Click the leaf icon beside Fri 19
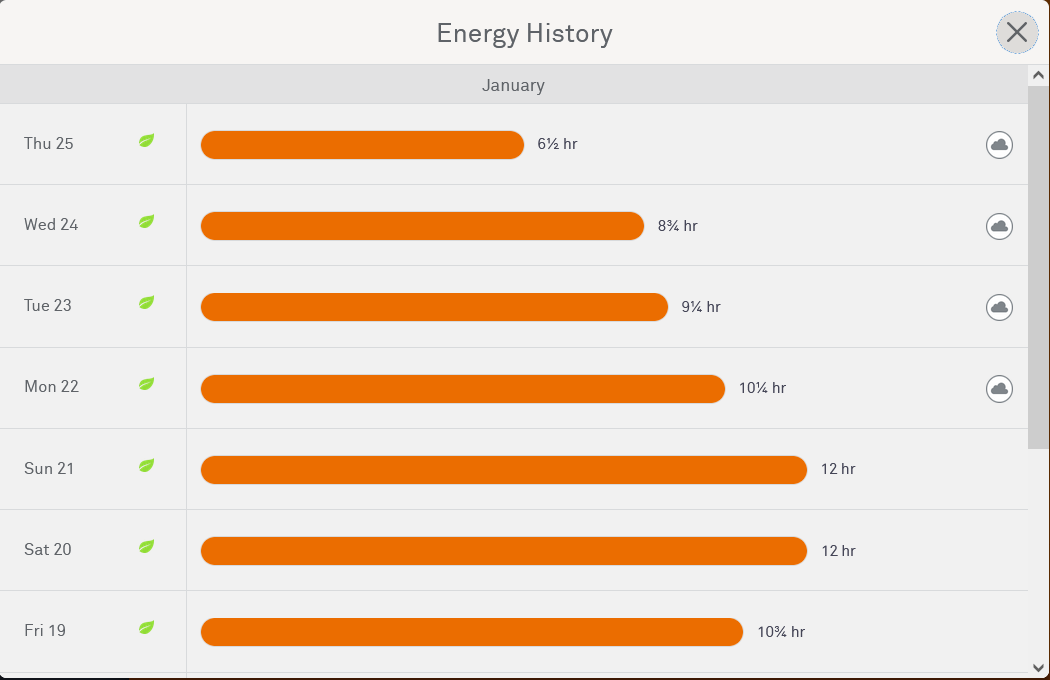This screenshot has height=680, width=1050. [x=146, y=628]
